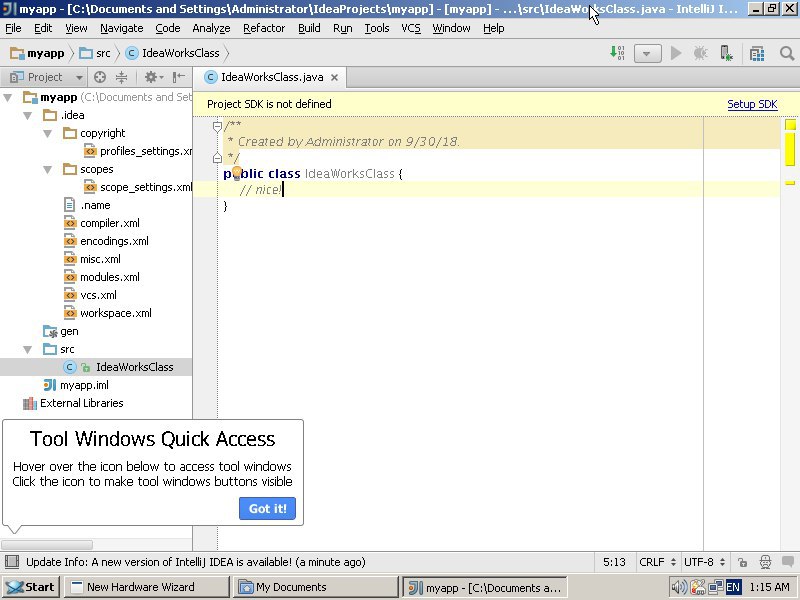Collapse the copyright folder node
800x600 pixels.
pyautogui.click(x=47, y=133)
